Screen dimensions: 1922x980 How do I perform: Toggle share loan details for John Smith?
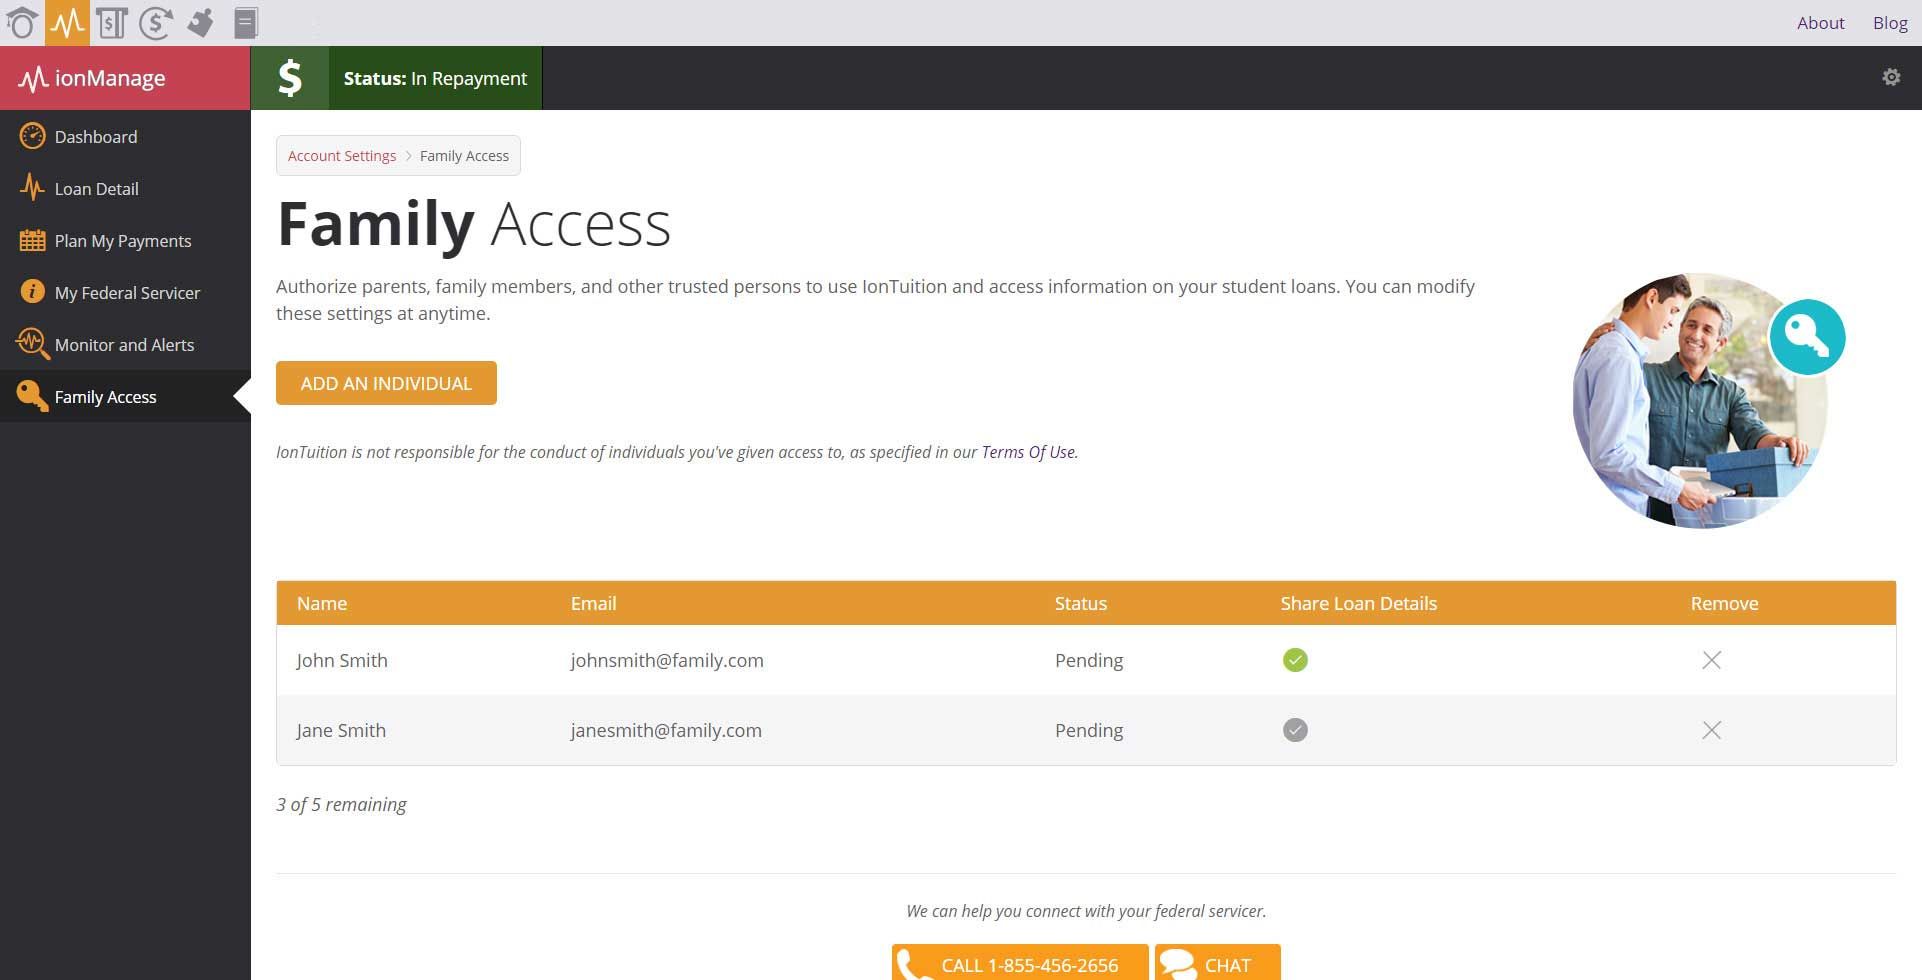pyautogui.click(x=1295, y=660)
